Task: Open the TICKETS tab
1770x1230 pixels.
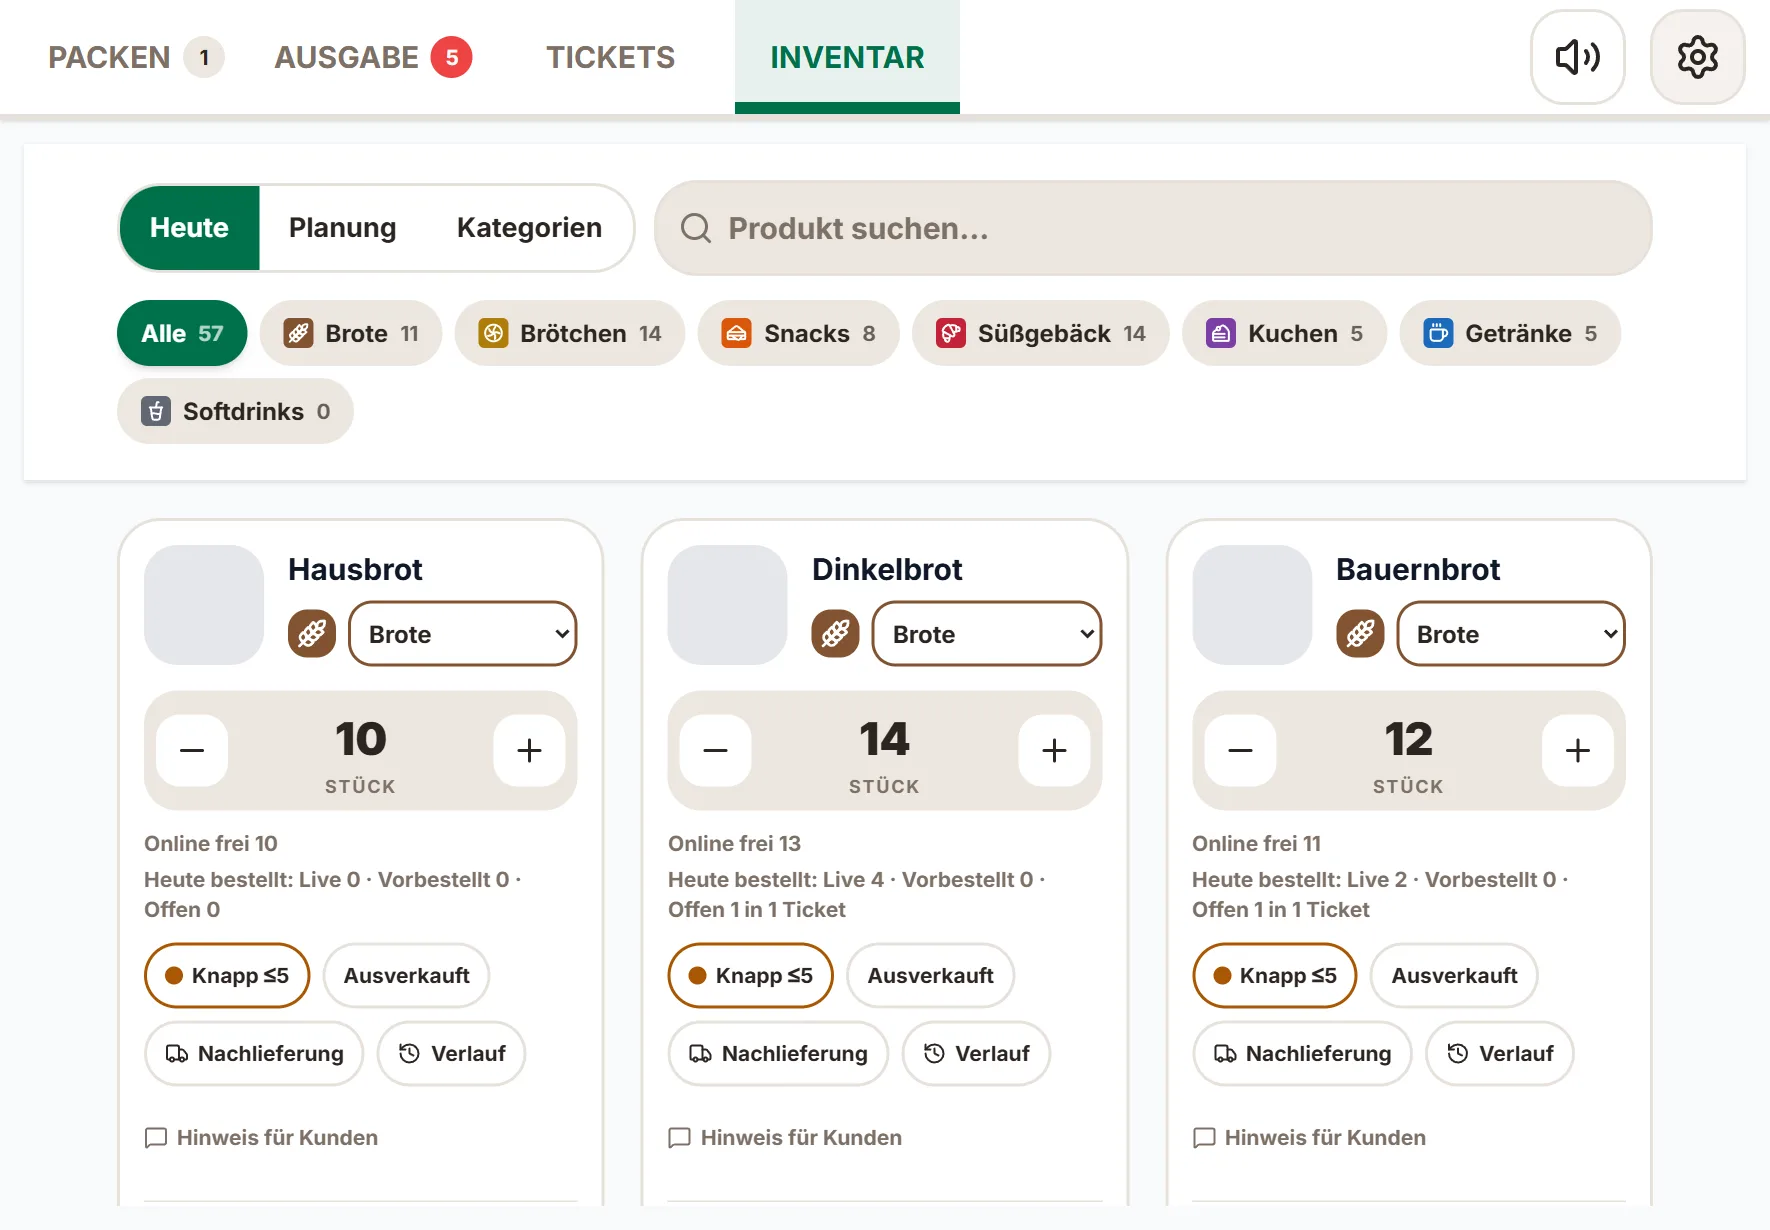Action: tap(610, 57)
